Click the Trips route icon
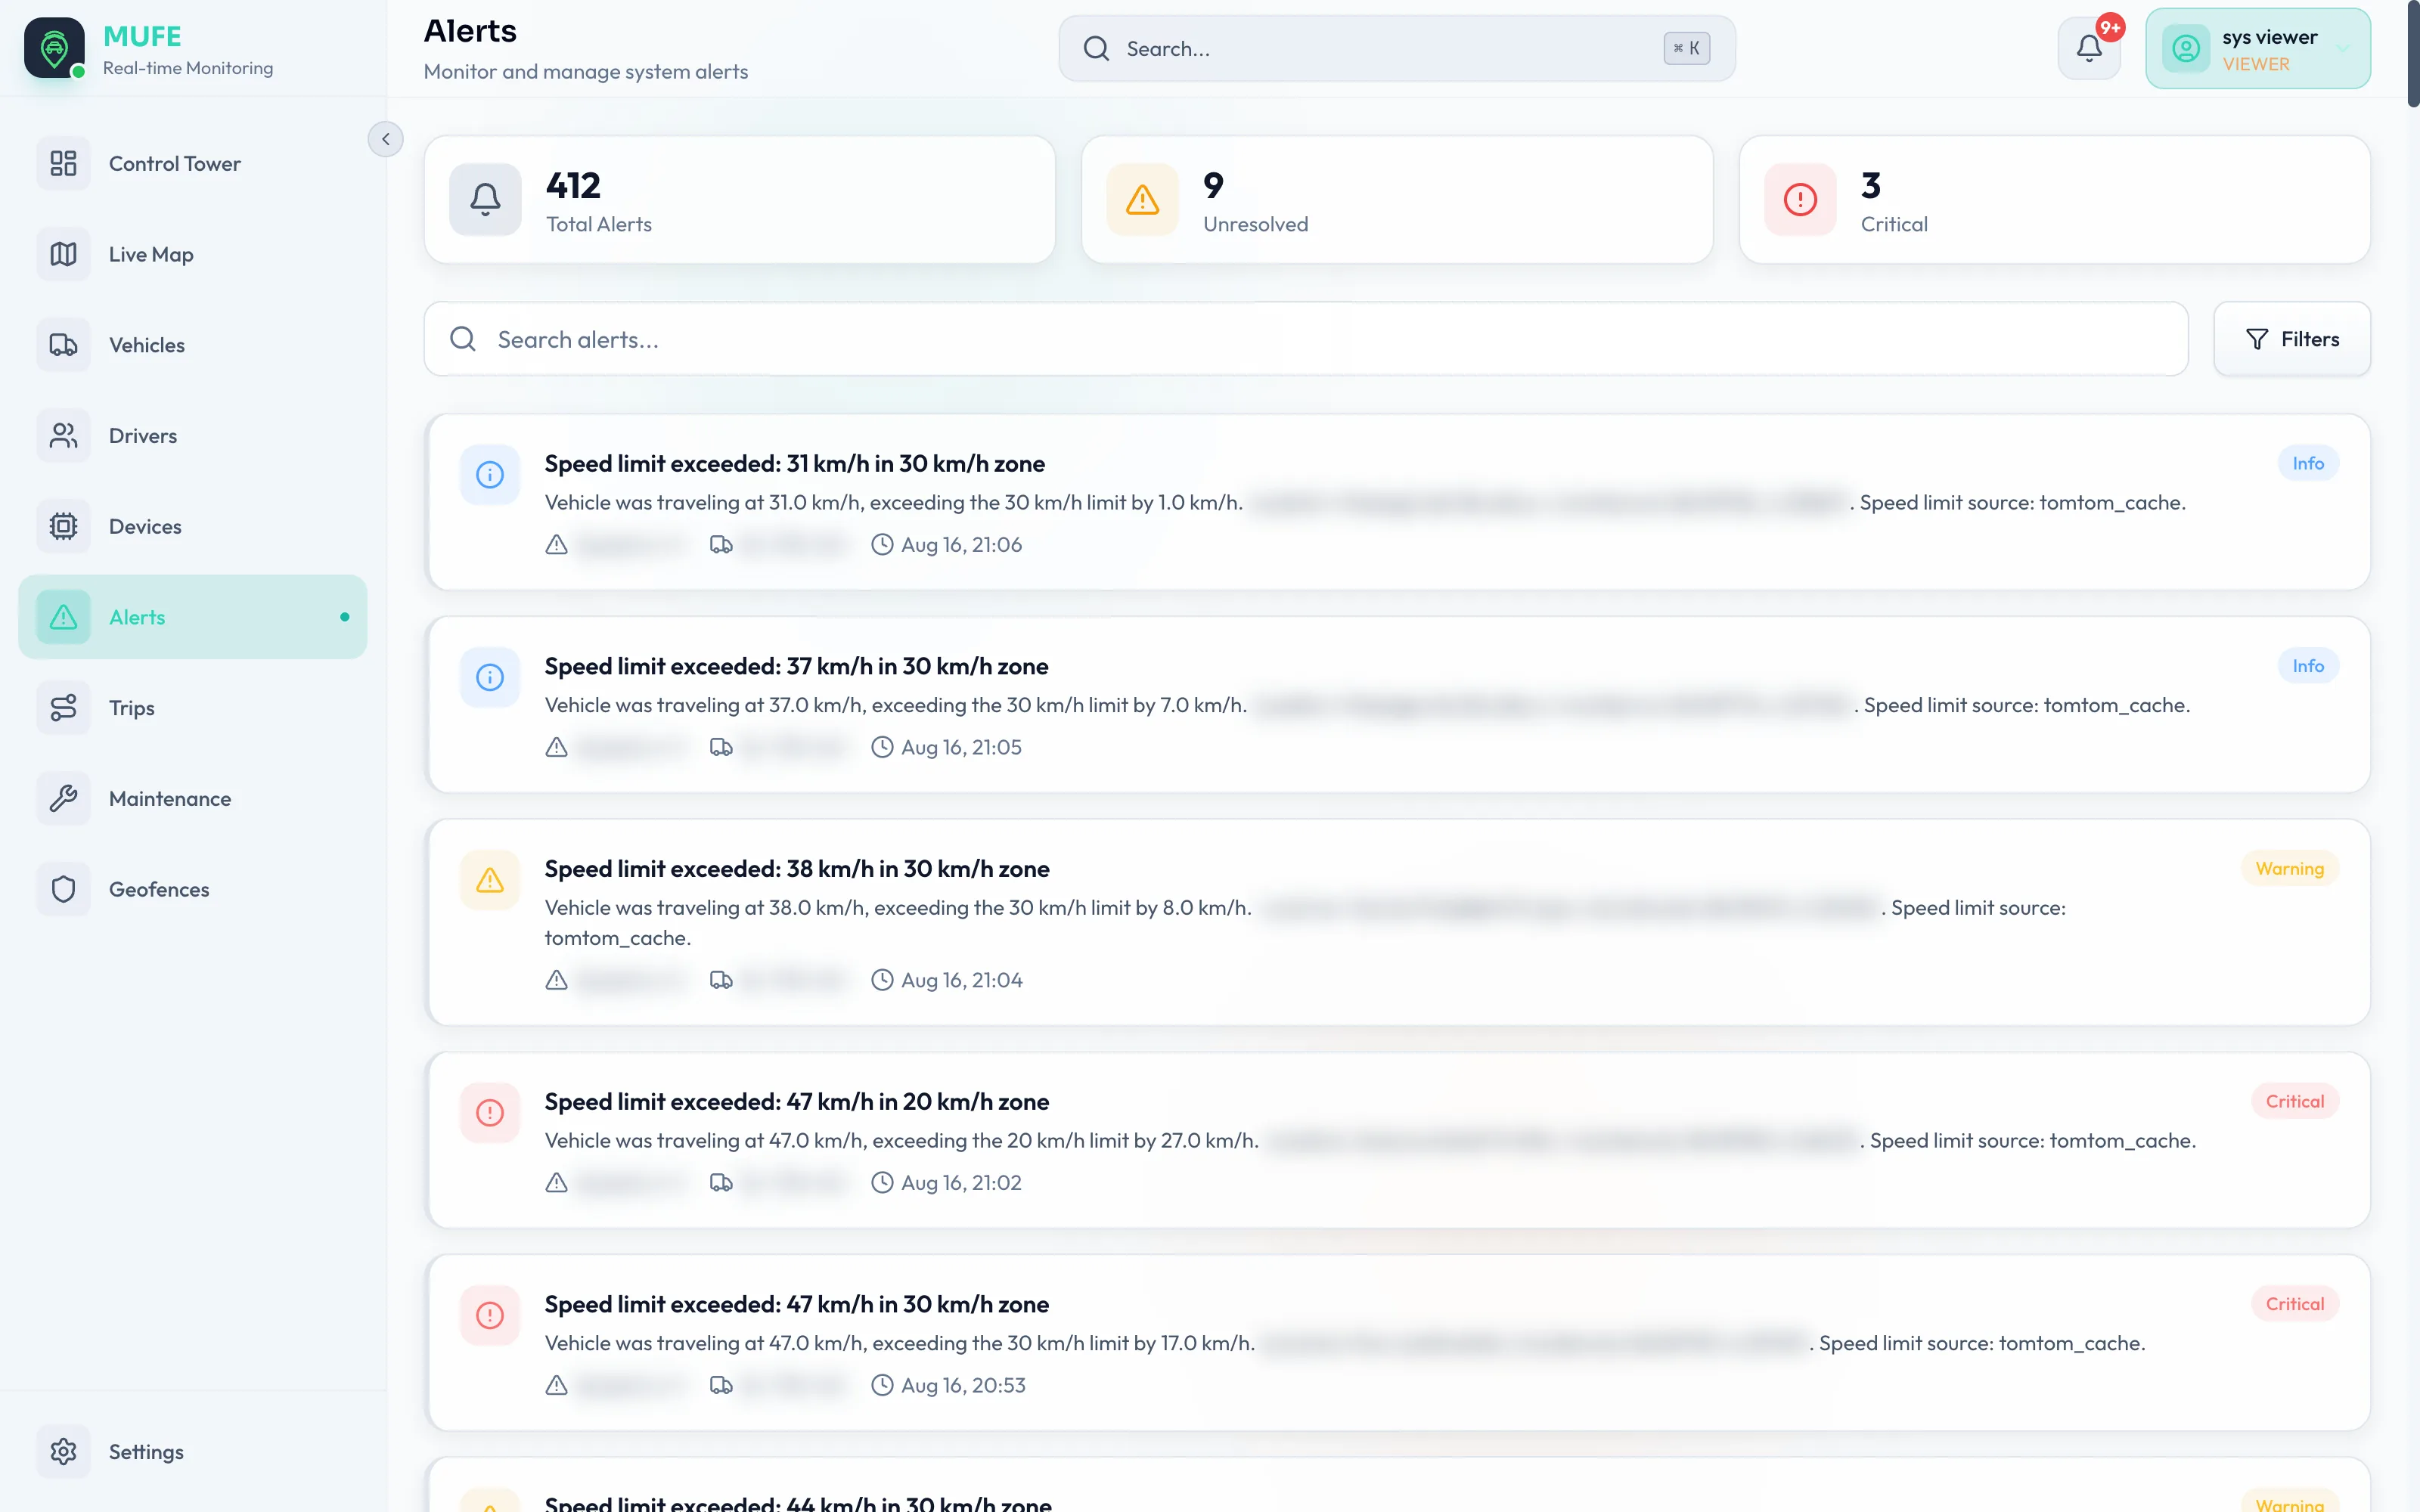 click(x=64, y=708)
